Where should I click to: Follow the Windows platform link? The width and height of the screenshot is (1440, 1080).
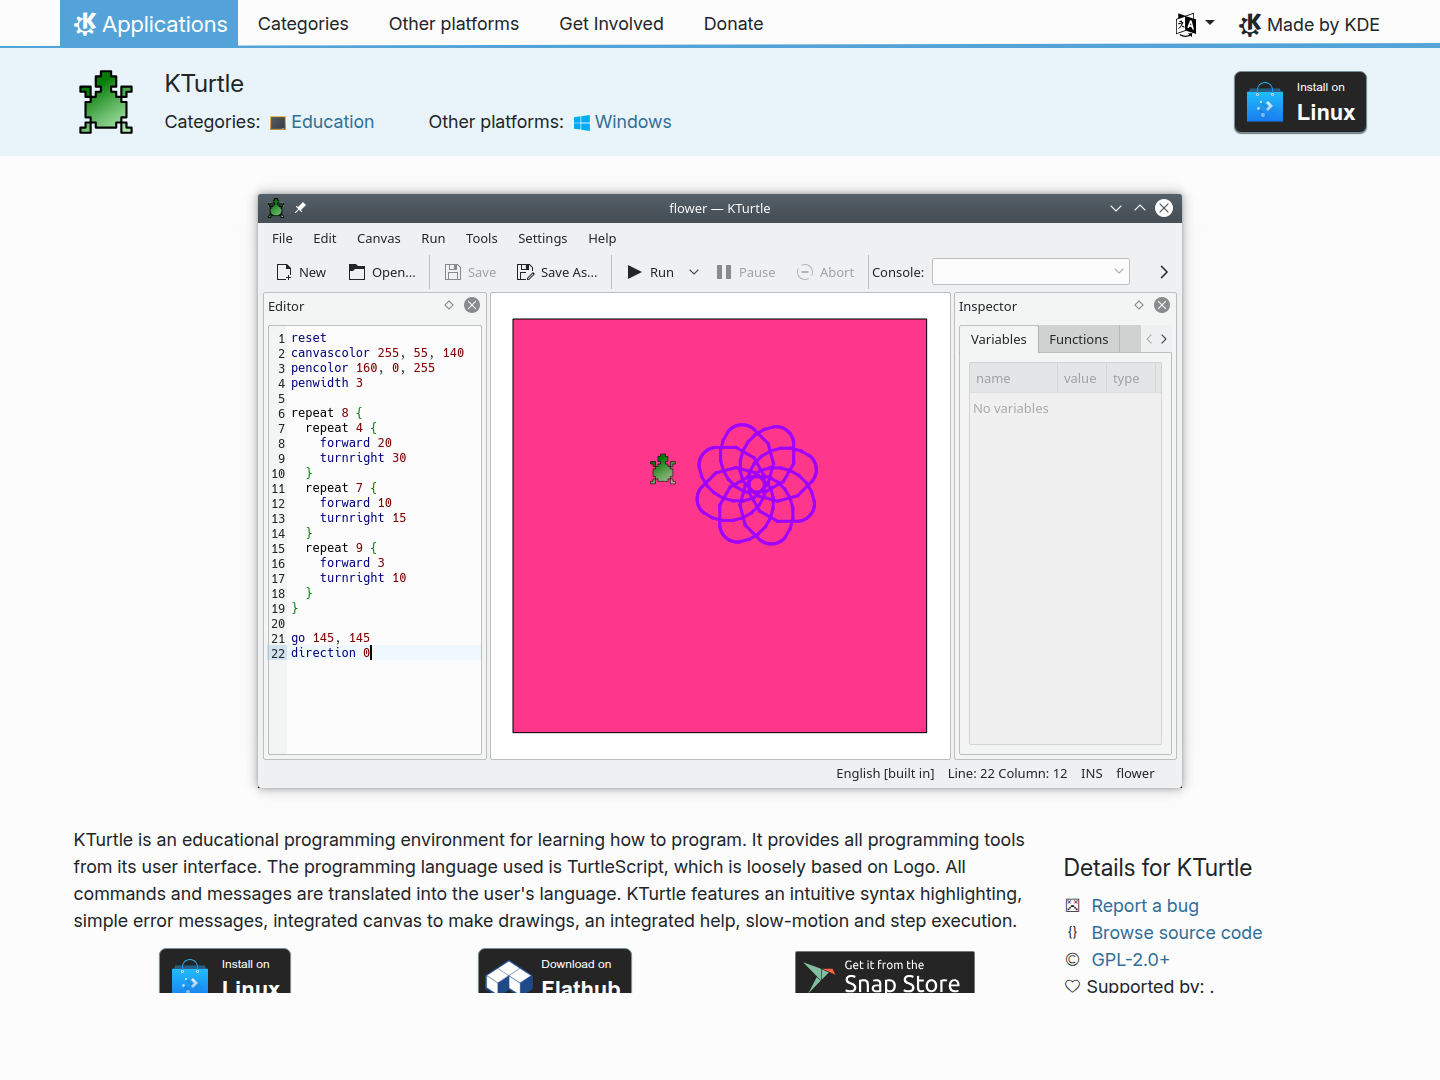633,122
